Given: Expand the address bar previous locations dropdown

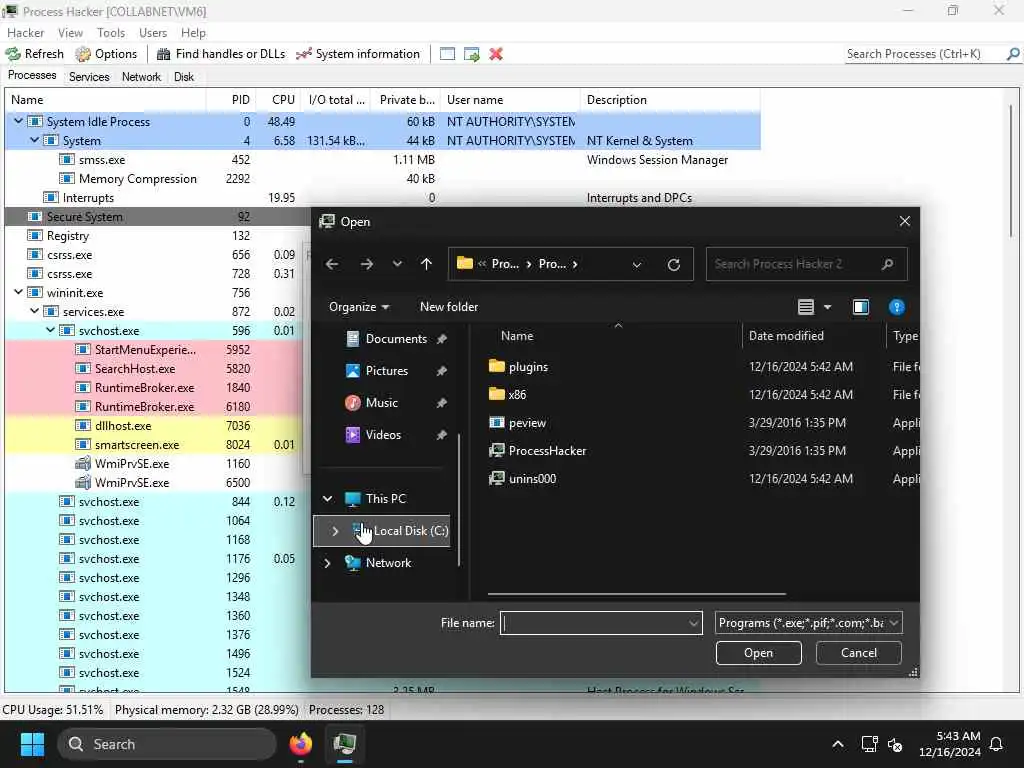Looking at the screenshot, I should (637, 264).
